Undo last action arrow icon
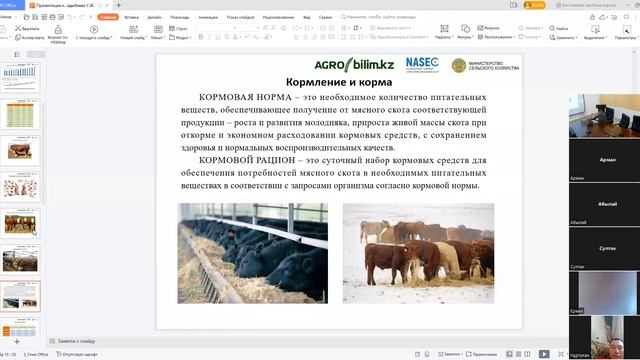The height and width of the screenshot is (360, 640). 70,17
